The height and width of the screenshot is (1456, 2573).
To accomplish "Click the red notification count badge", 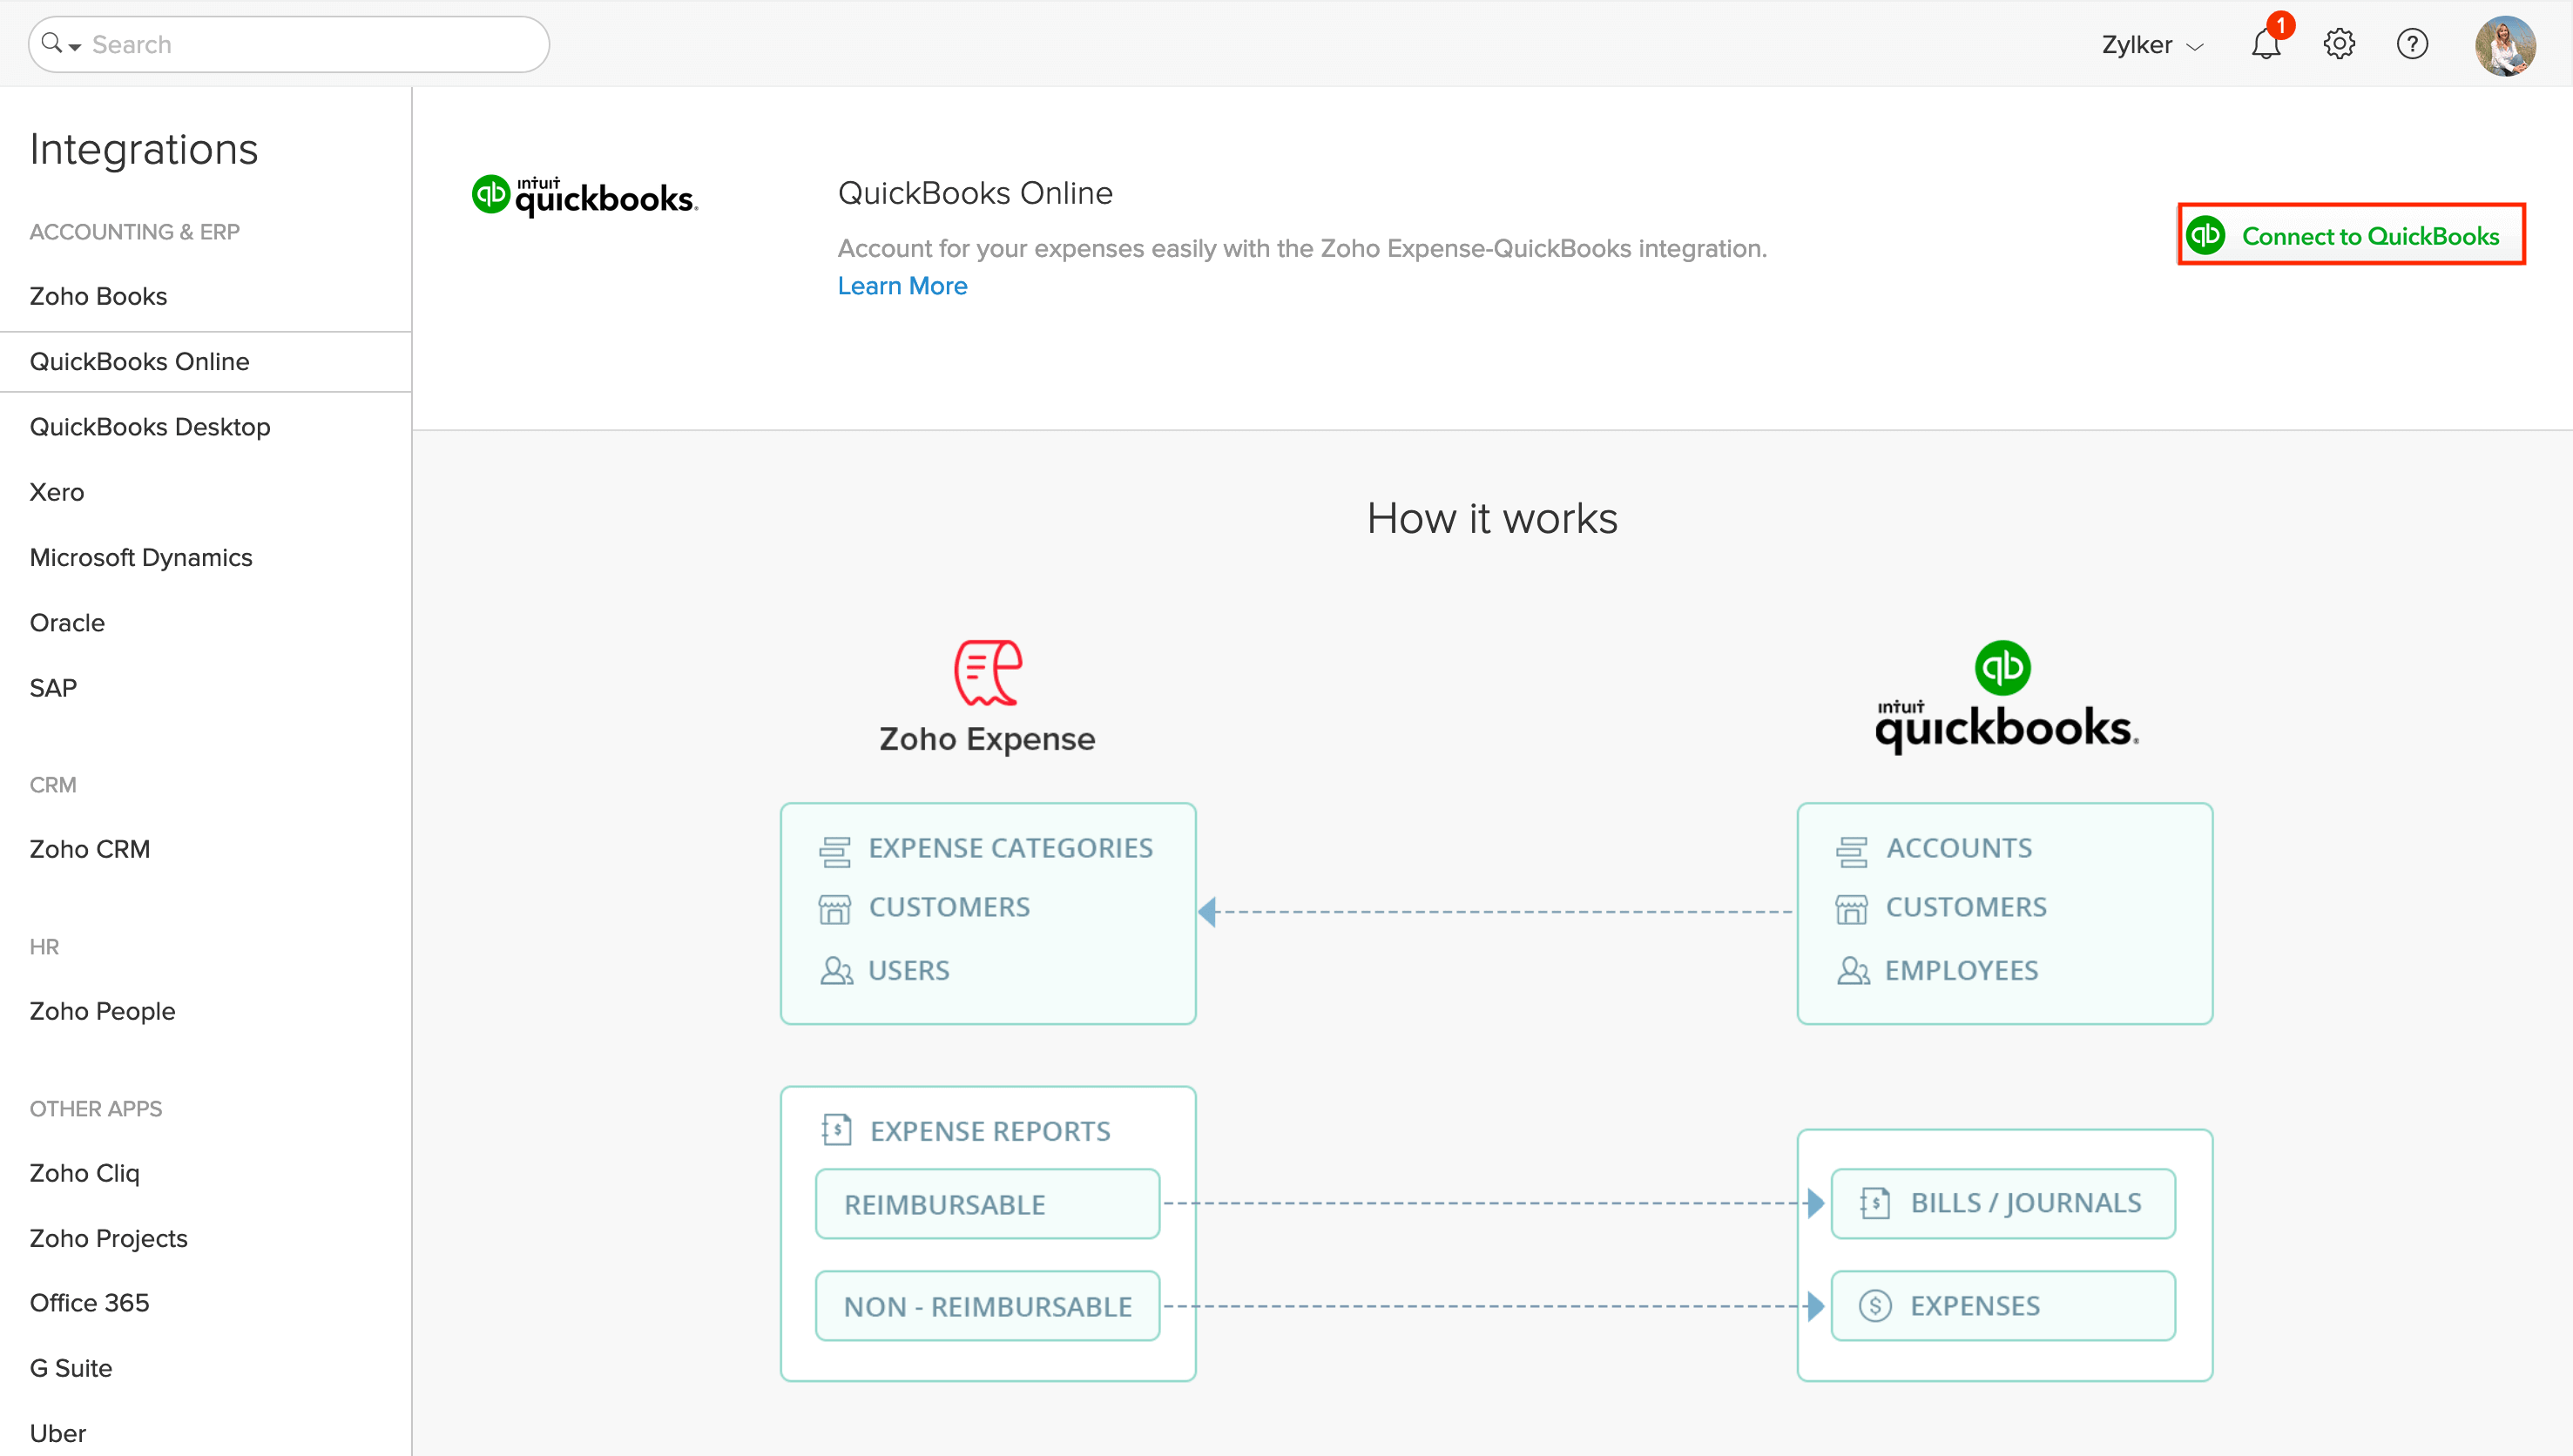I will click(2281, 24).
